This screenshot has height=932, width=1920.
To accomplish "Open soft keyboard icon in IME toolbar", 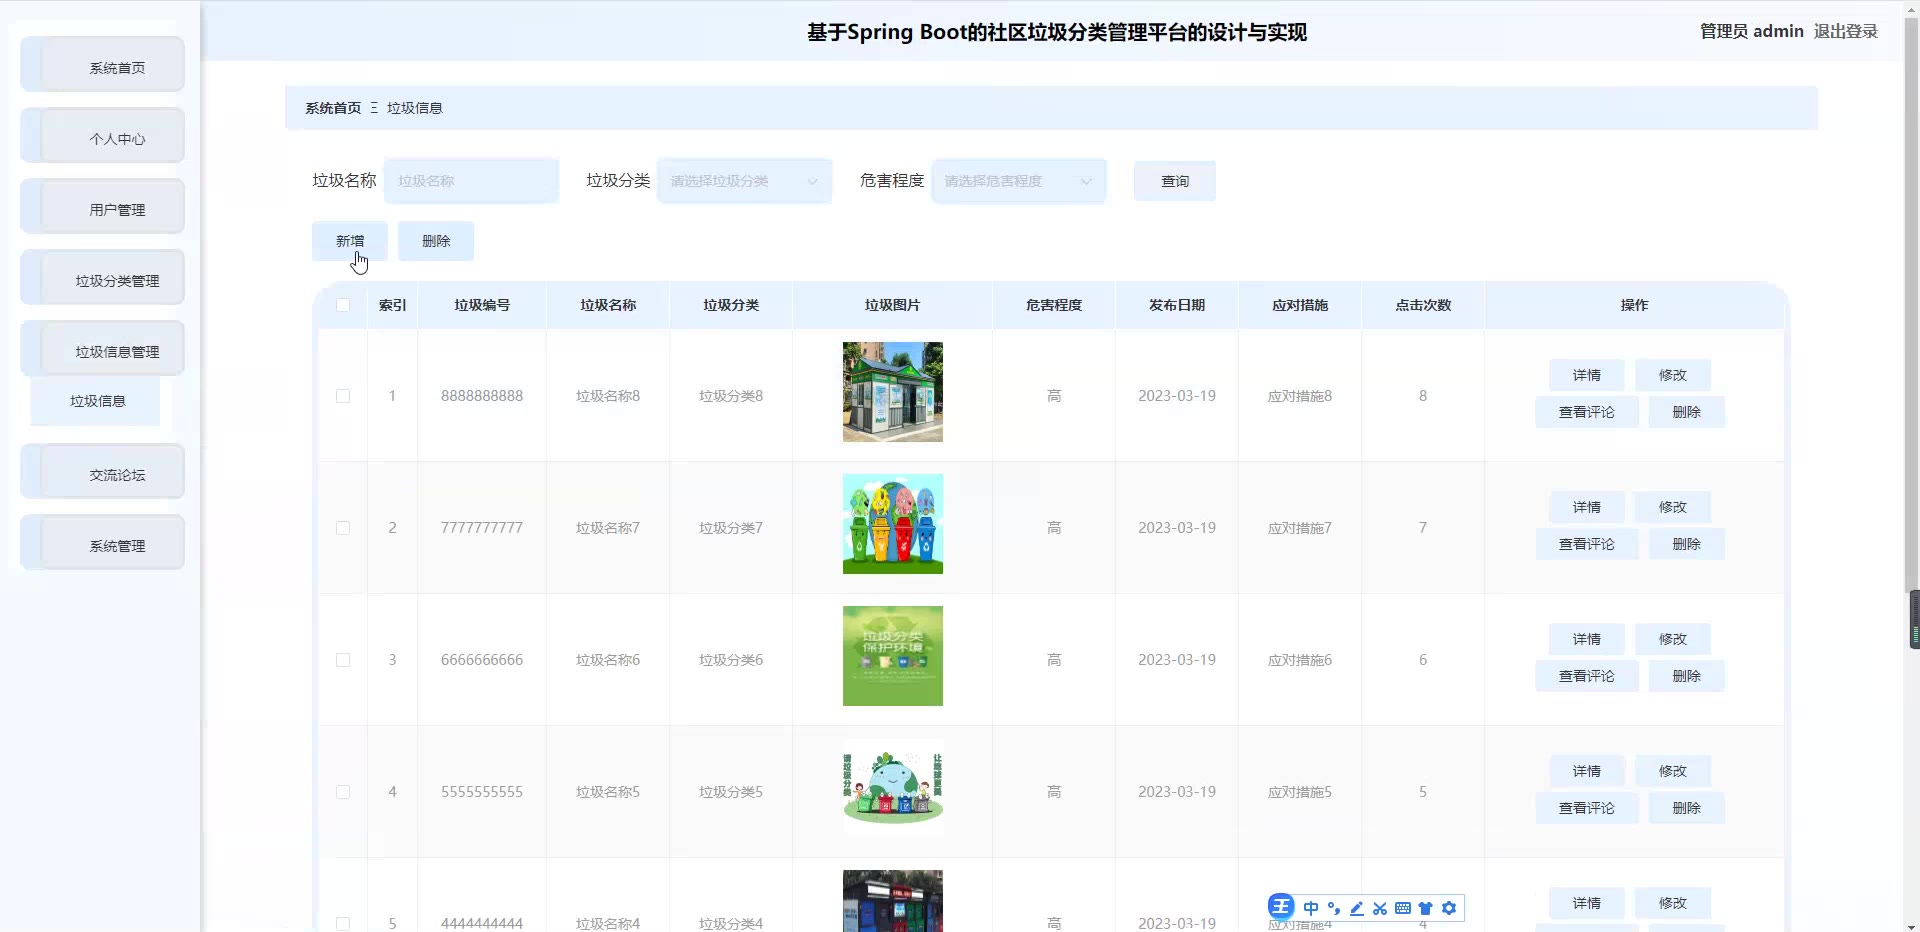I will pos(1403,908).
